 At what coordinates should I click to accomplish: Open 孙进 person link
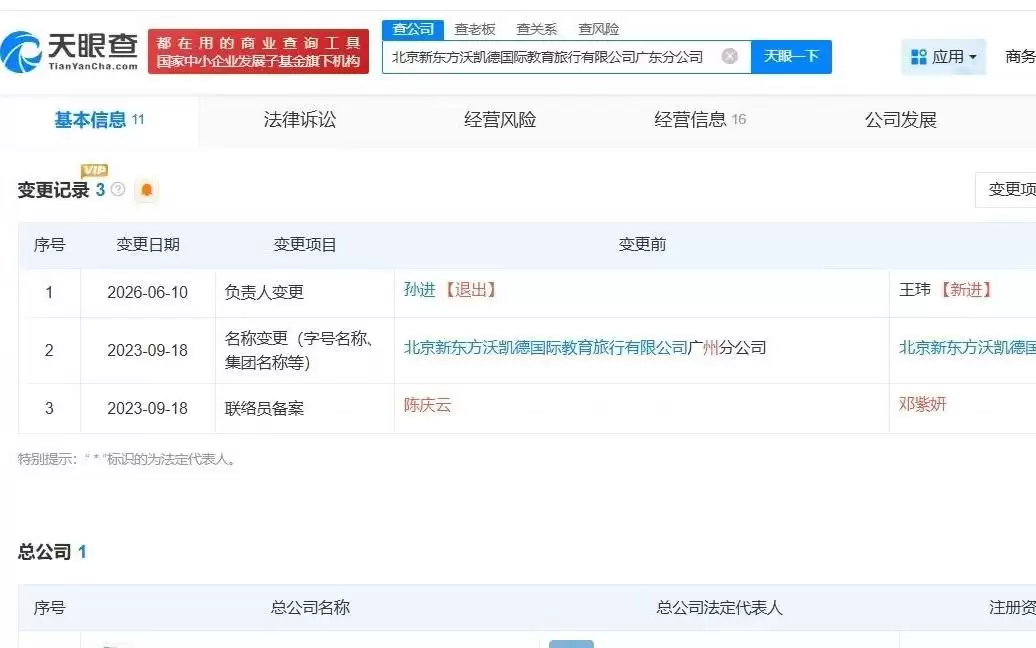click(x=420, y=289)
